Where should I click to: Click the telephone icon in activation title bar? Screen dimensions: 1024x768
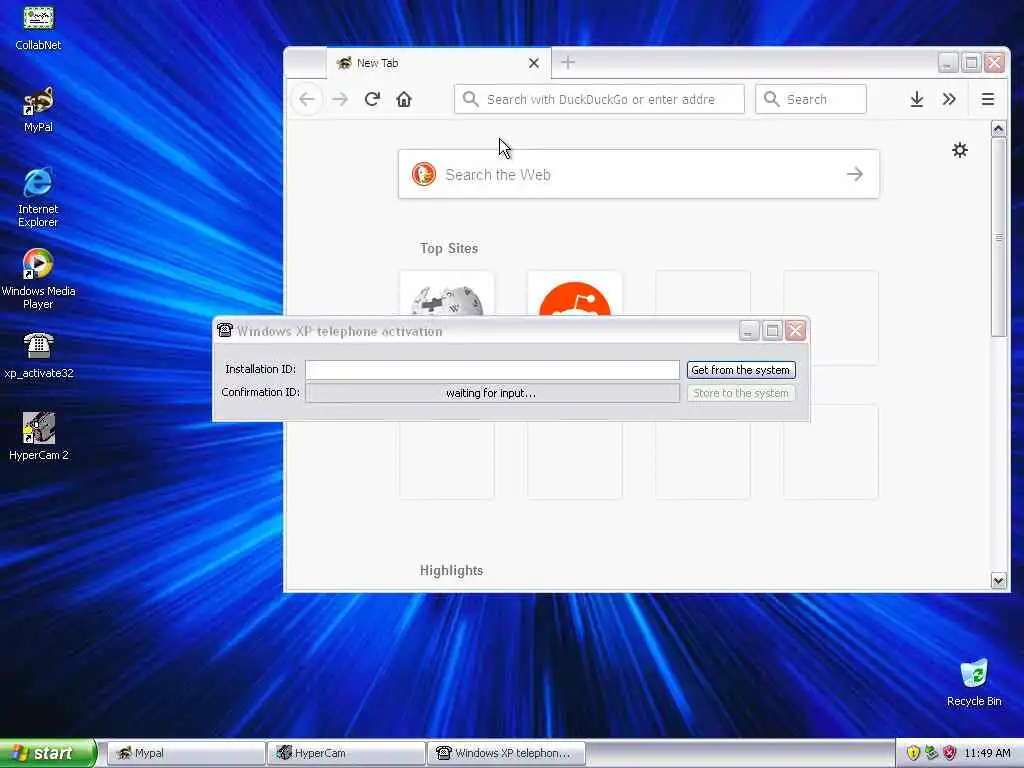pos(225,330)
